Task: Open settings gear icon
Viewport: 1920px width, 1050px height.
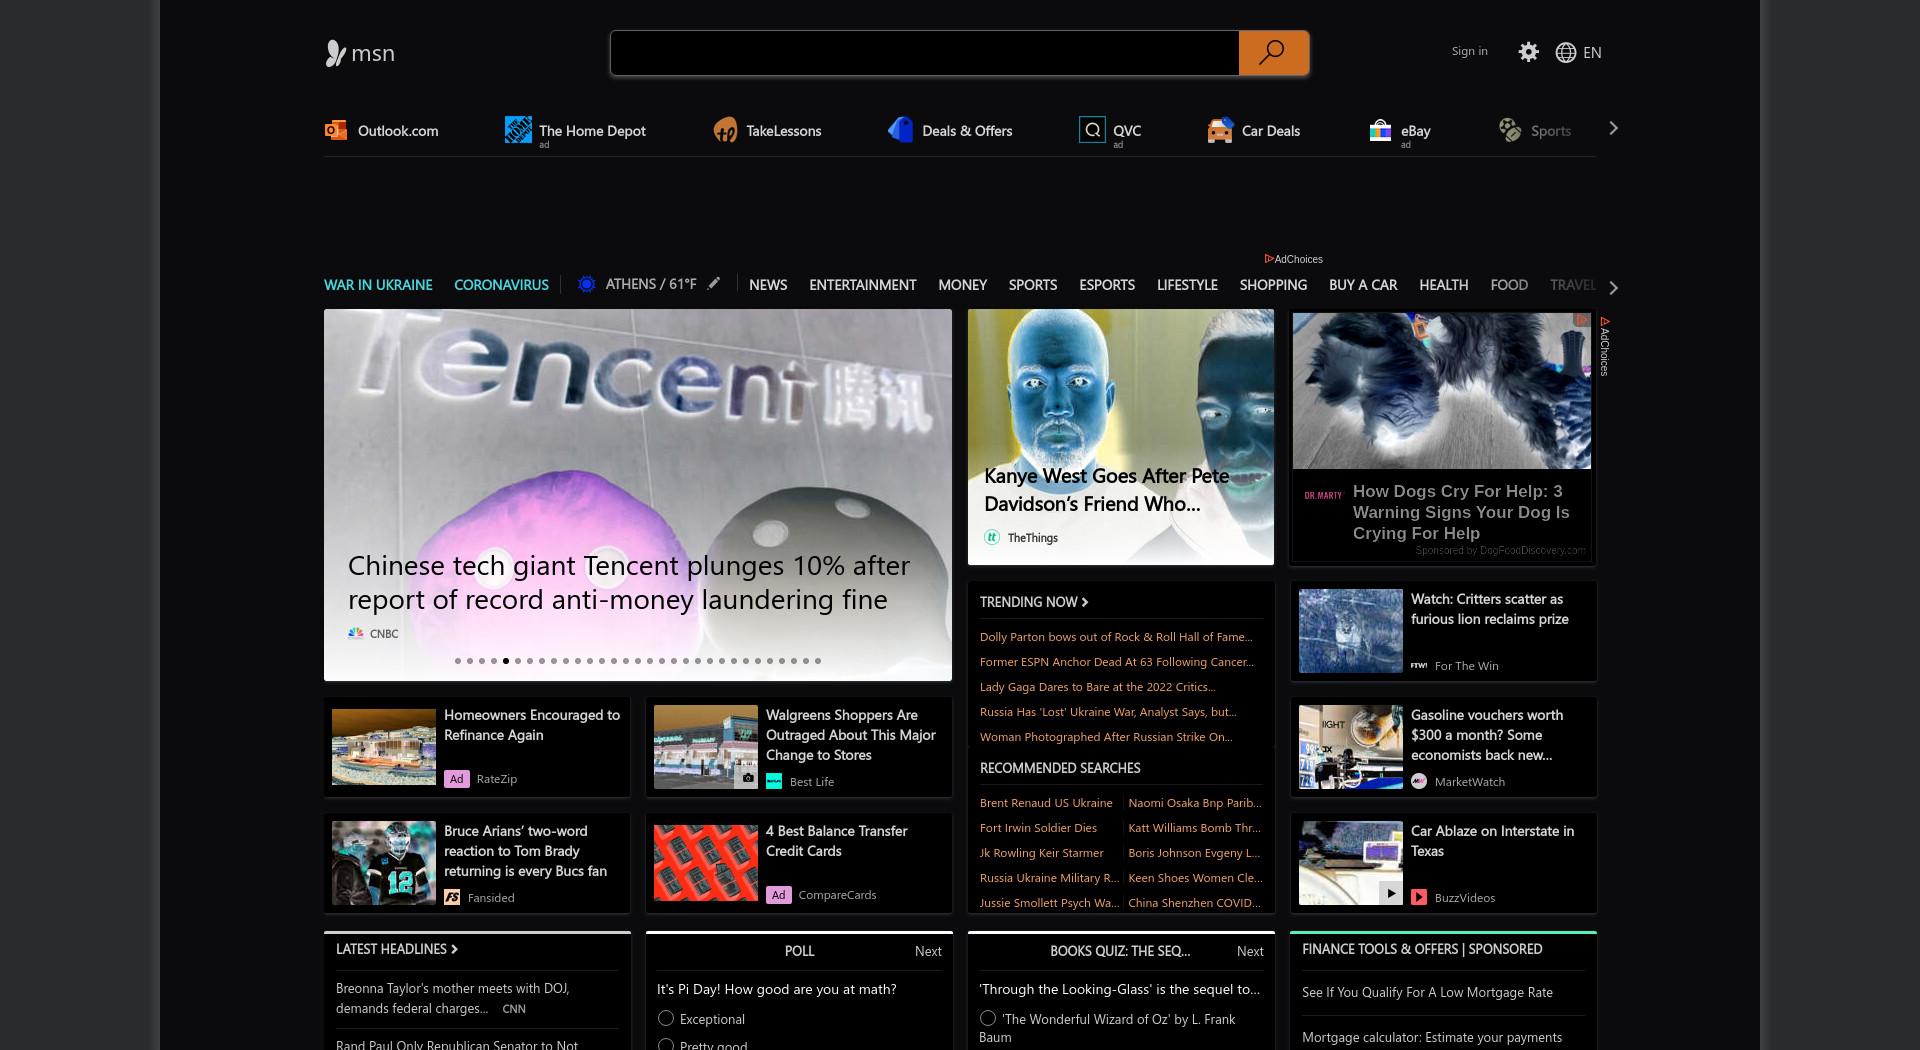Action: coord(1528,52)
